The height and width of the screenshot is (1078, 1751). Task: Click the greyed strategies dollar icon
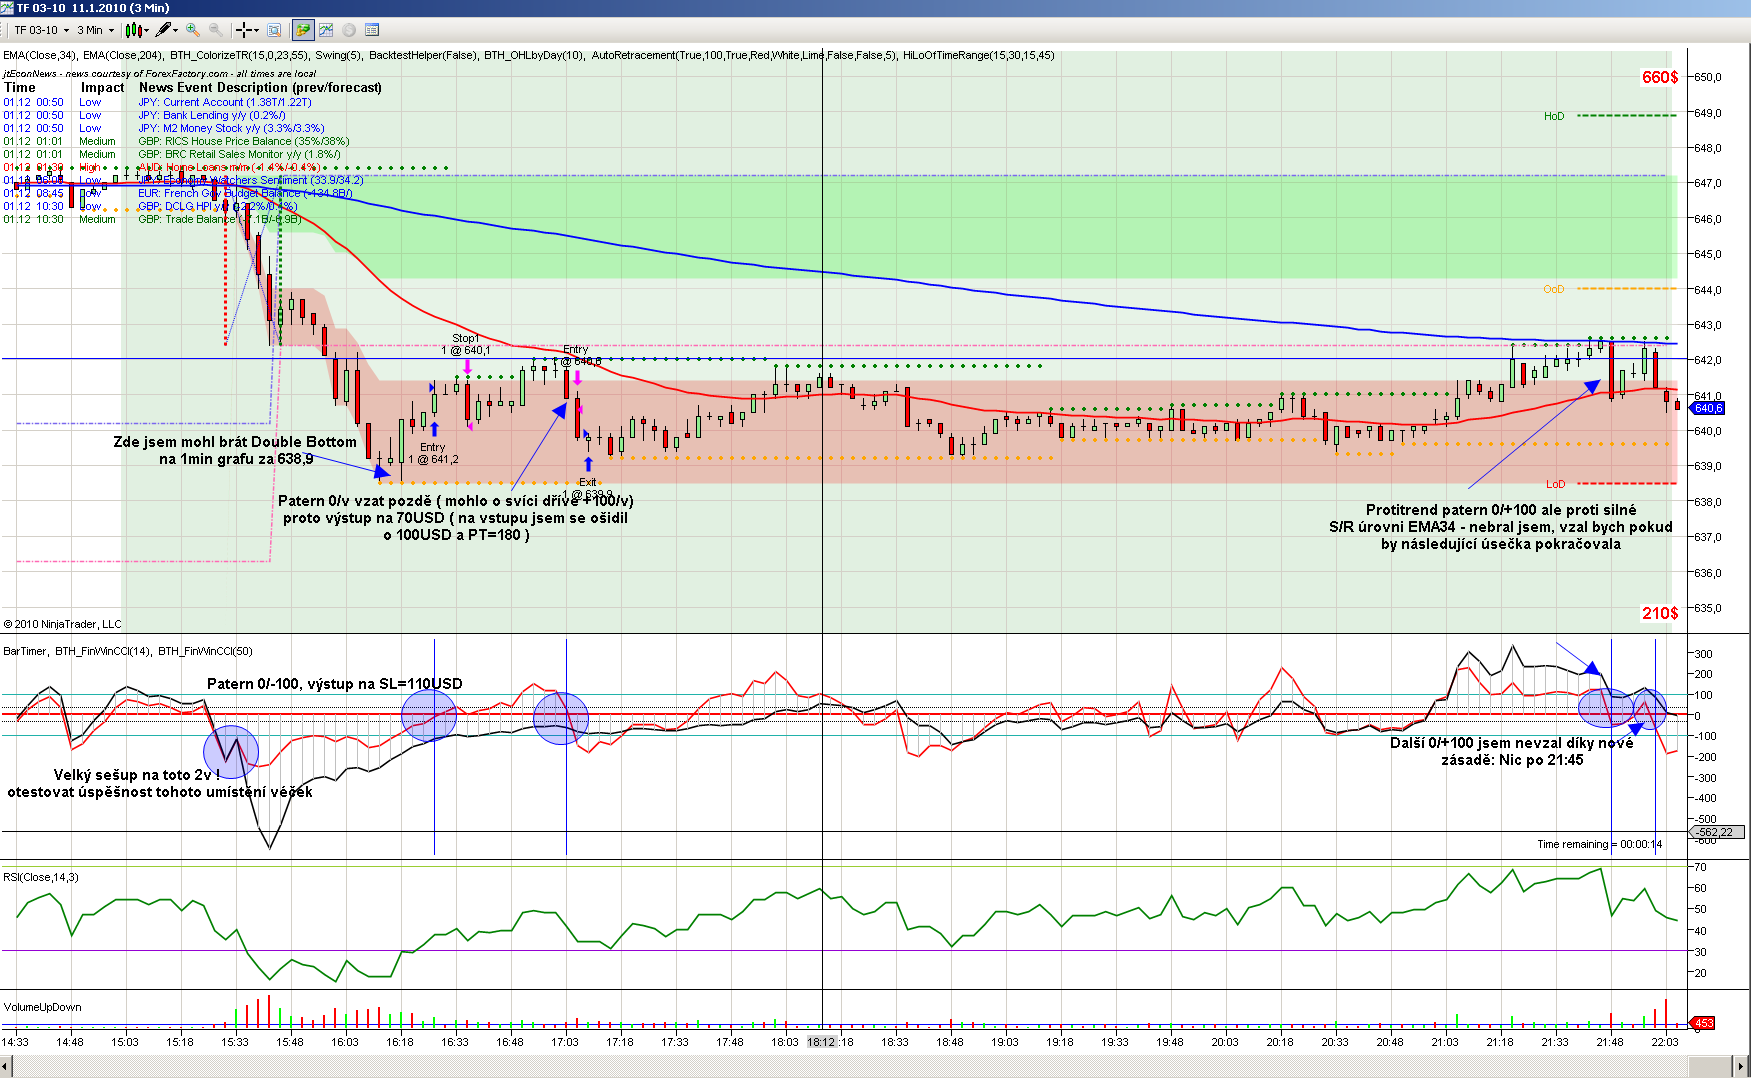coord(349,30)
